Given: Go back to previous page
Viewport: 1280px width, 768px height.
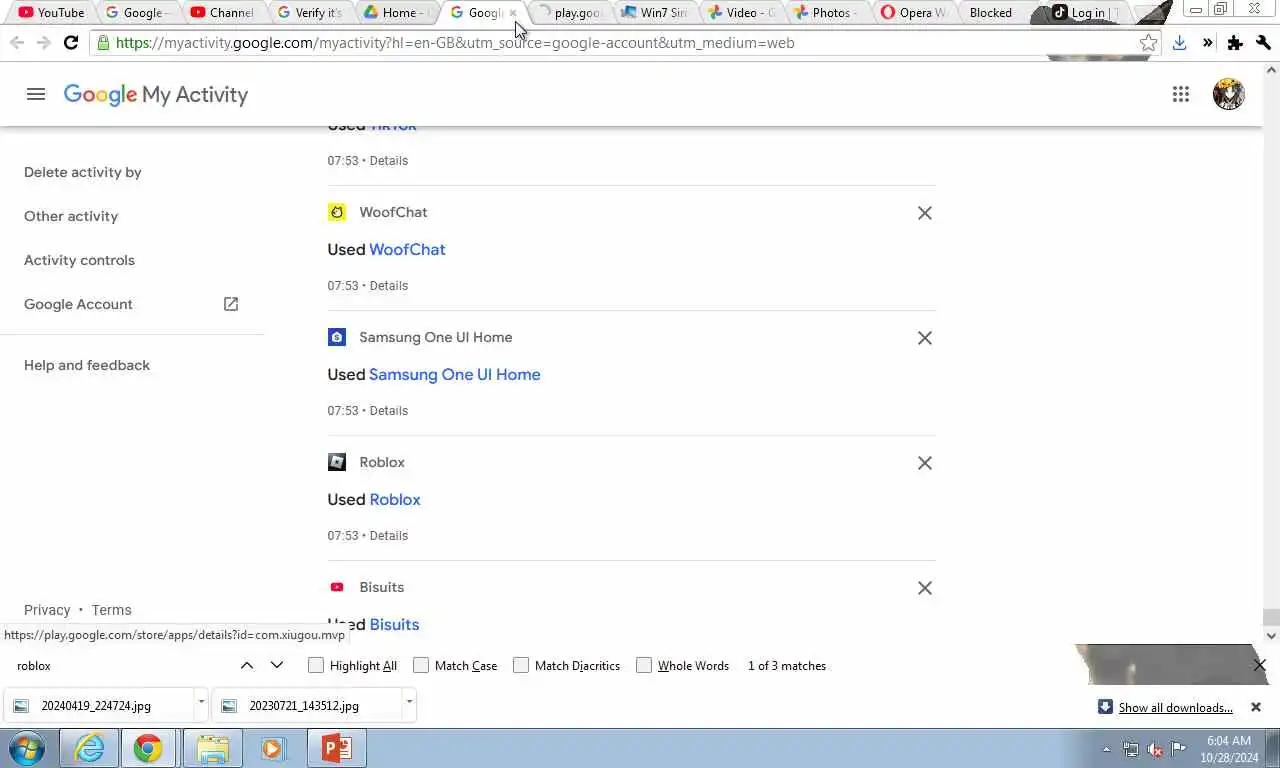Looking at the screenshot, I should pyautogui.click(x=17, y=43).
